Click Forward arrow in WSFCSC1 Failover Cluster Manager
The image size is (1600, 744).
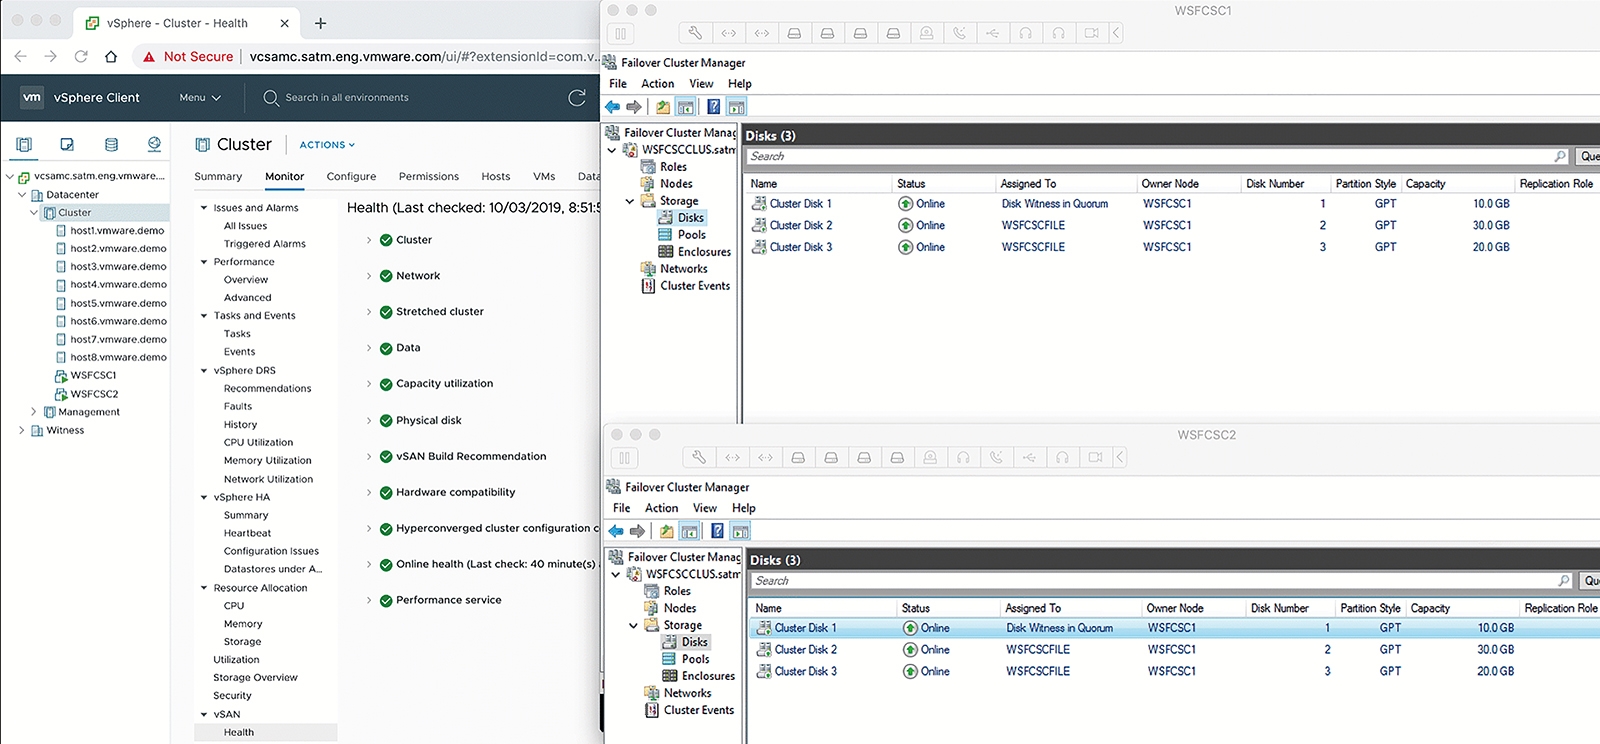click(x=634, y=107)
